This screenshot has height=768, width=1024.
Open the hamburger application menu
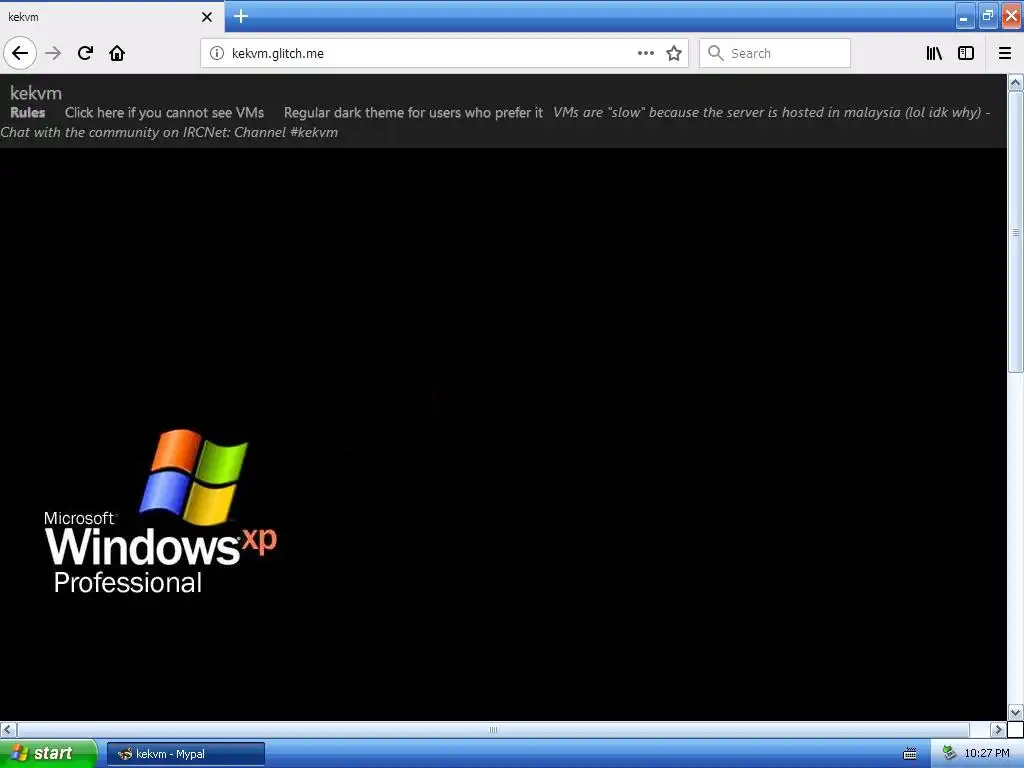point(1005,53)
